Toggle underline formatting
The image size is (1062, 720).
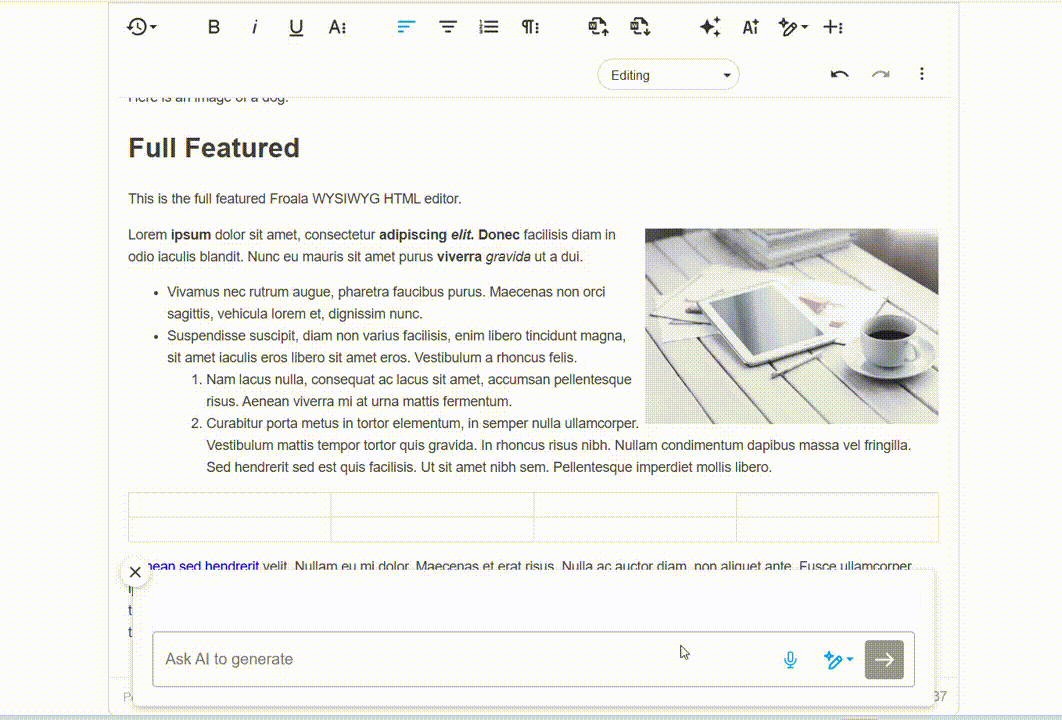296,27
